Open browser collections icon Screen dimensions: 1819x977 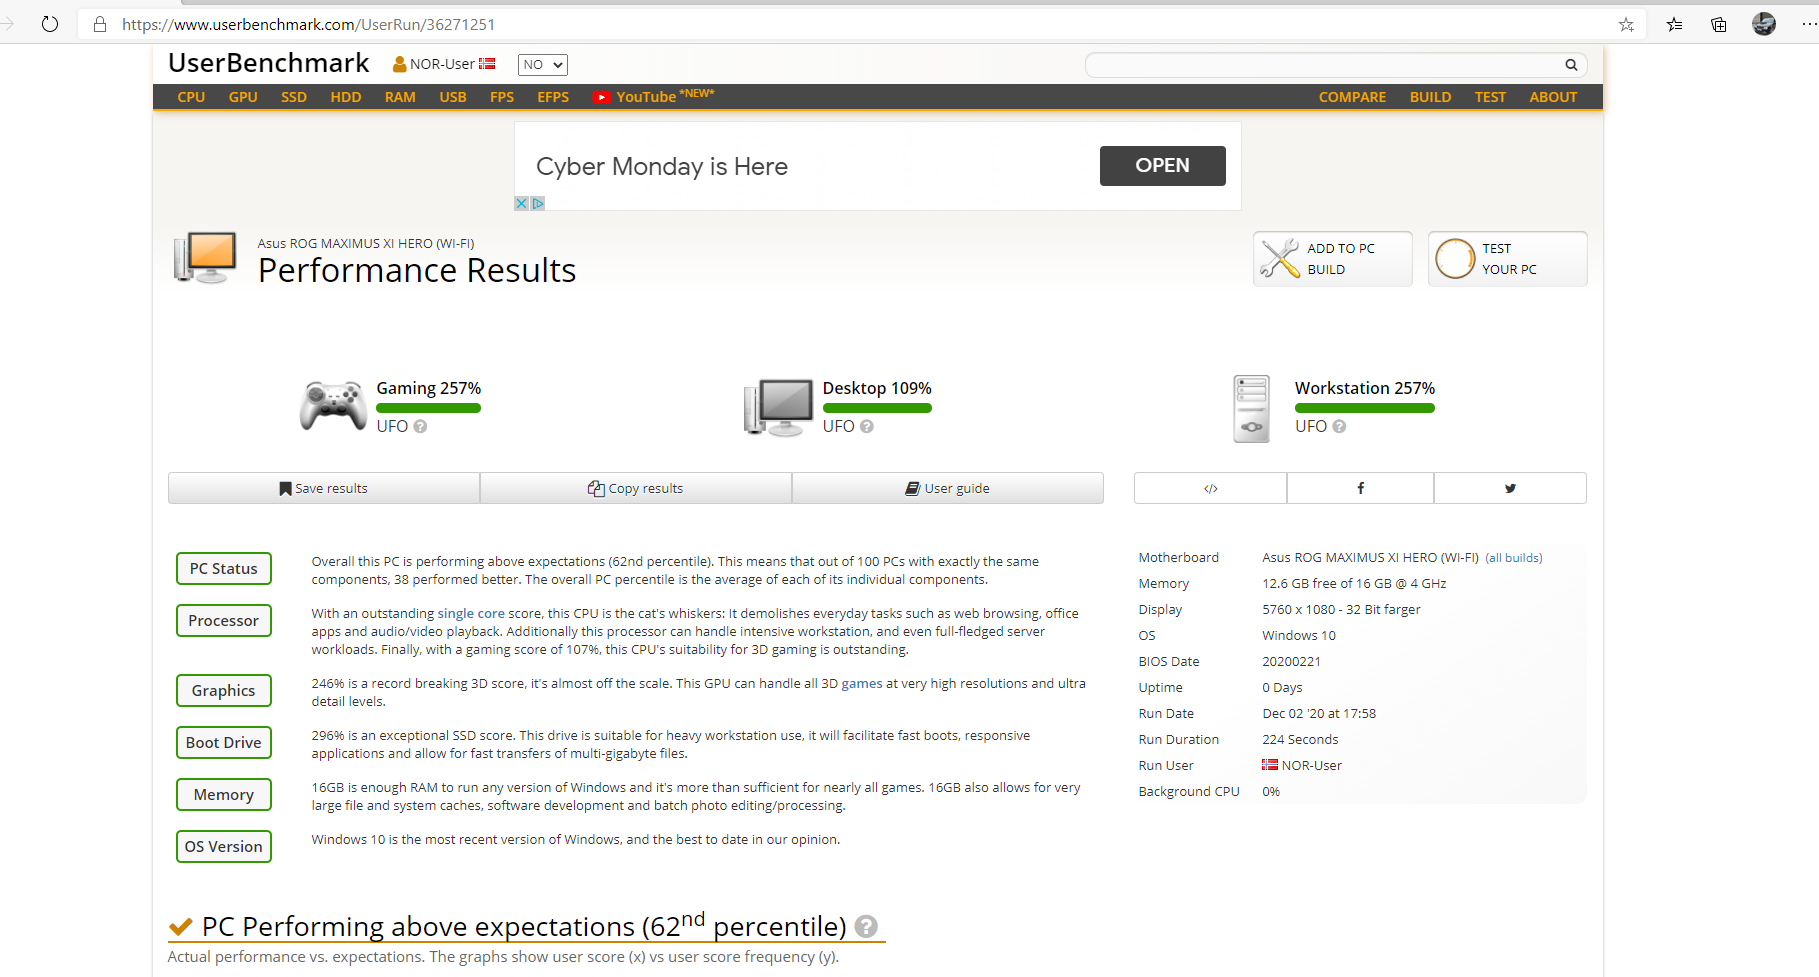(1719, 24)
